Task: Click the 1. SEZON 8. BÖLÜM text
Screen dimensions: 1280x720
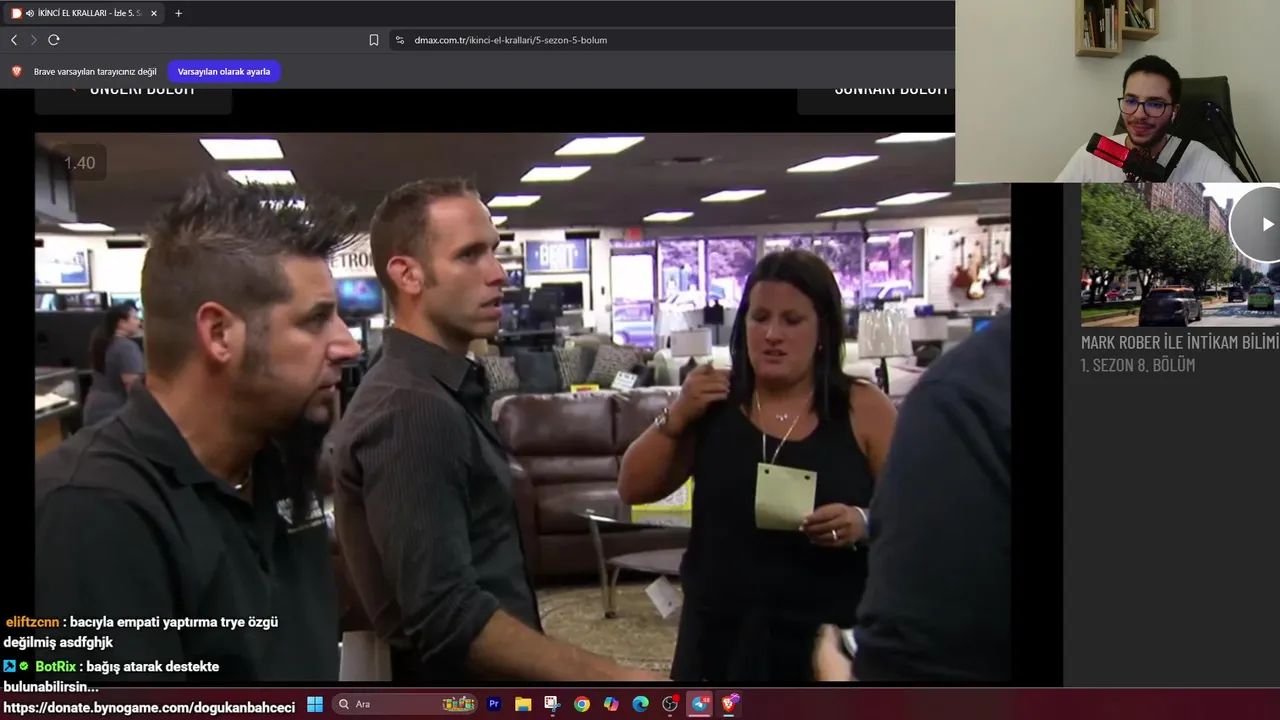Action: click(x=1138, y=365)
